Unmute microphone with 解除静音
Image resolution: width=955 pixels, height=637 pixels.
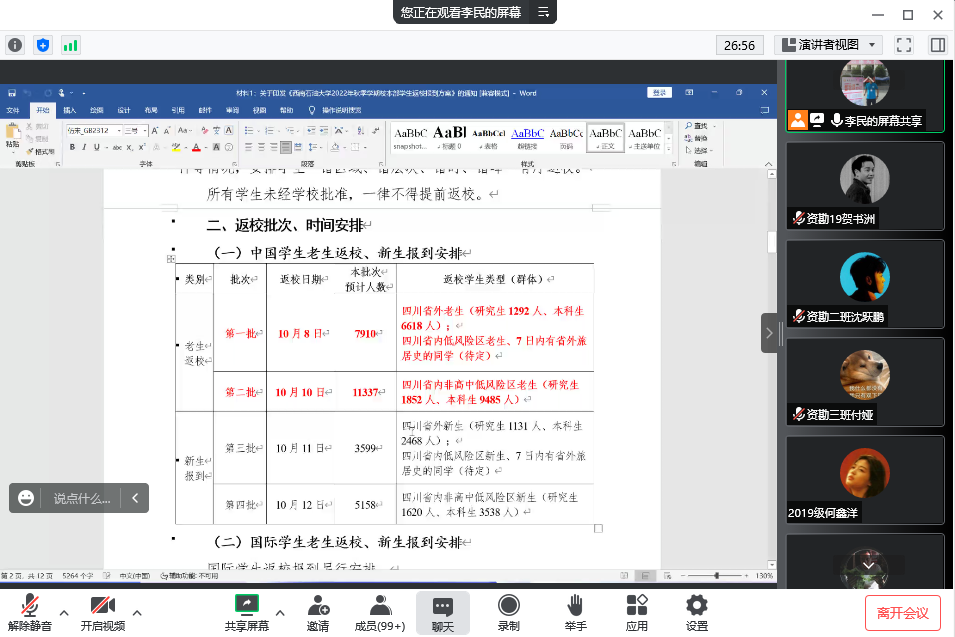click(30, 613)
